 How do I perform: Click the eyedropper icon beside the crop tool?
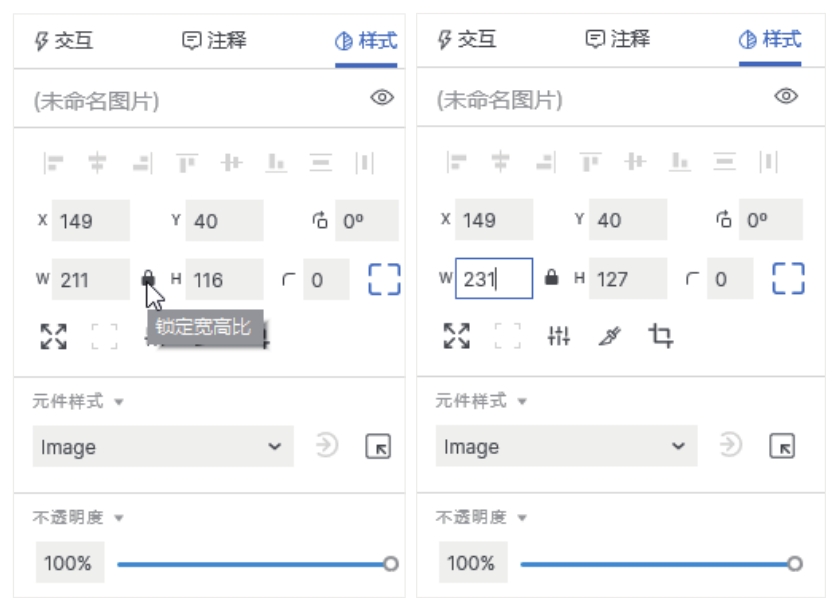(609, 336)
